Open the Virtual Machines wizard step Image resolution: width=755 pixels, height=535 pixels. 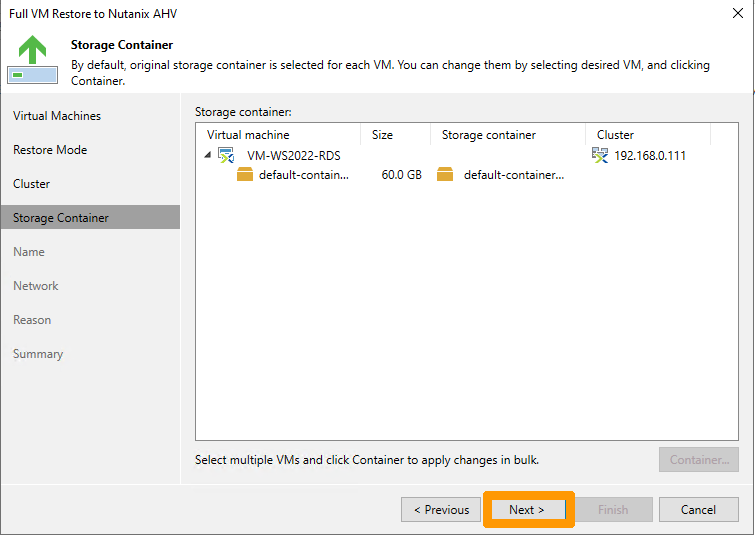pos(57,116)
